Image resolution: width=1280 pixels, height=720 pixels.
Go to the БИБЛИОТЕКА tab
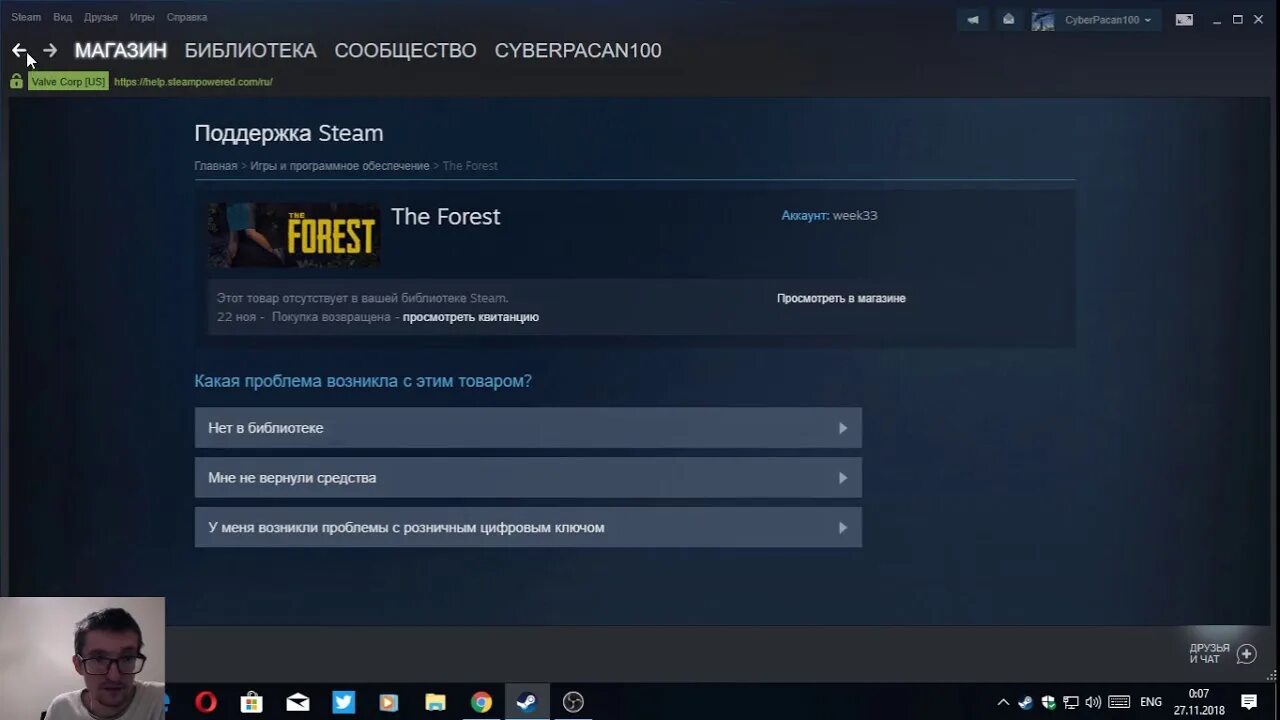251,50
